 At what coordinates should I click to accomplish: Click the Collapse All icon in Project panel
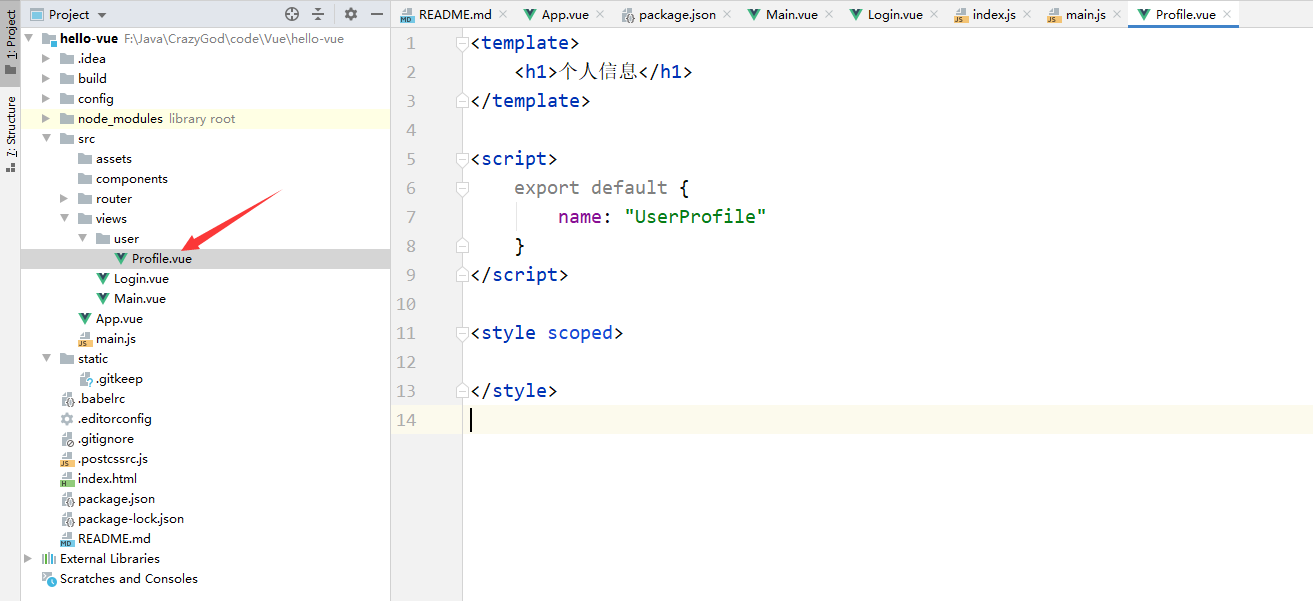318,14
